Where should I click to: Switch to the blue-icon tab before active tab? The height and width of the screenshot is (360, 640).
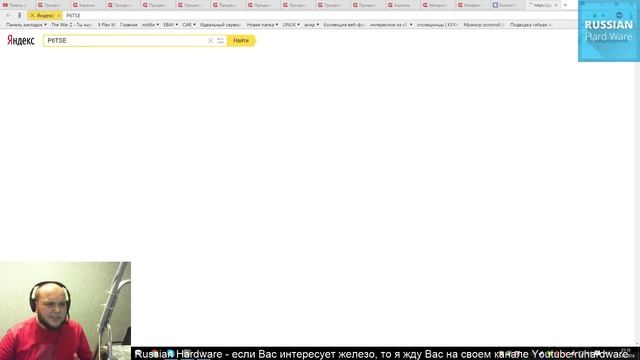[x=505, y=5]
